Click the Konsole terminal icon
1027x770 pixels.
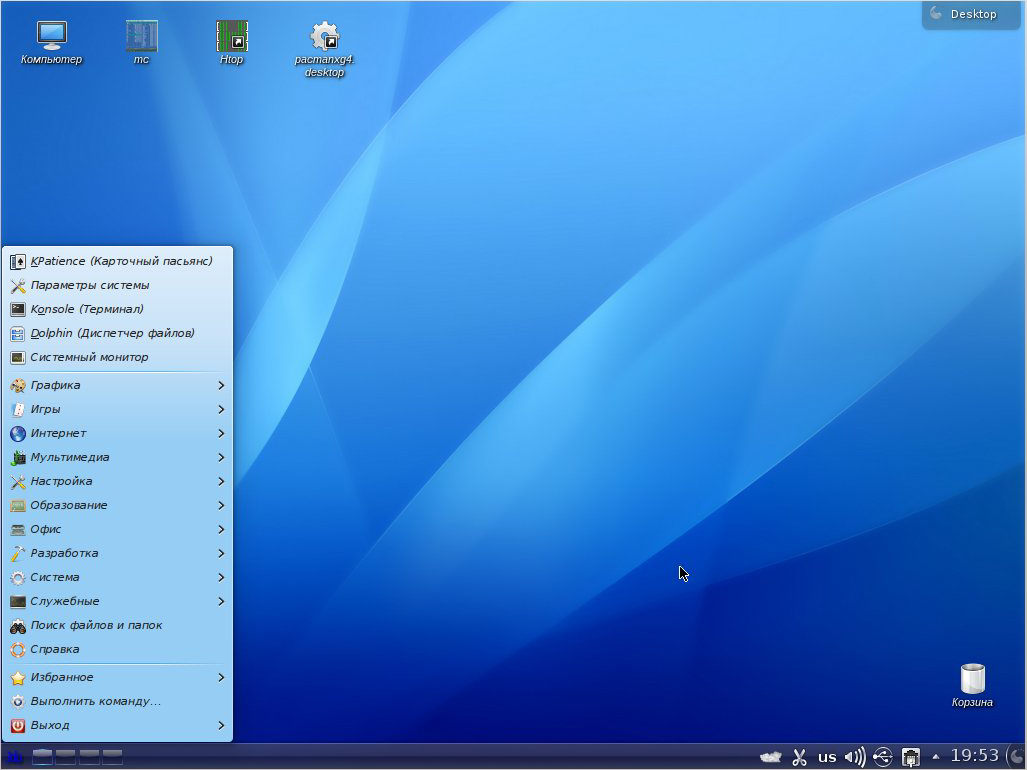18,310
